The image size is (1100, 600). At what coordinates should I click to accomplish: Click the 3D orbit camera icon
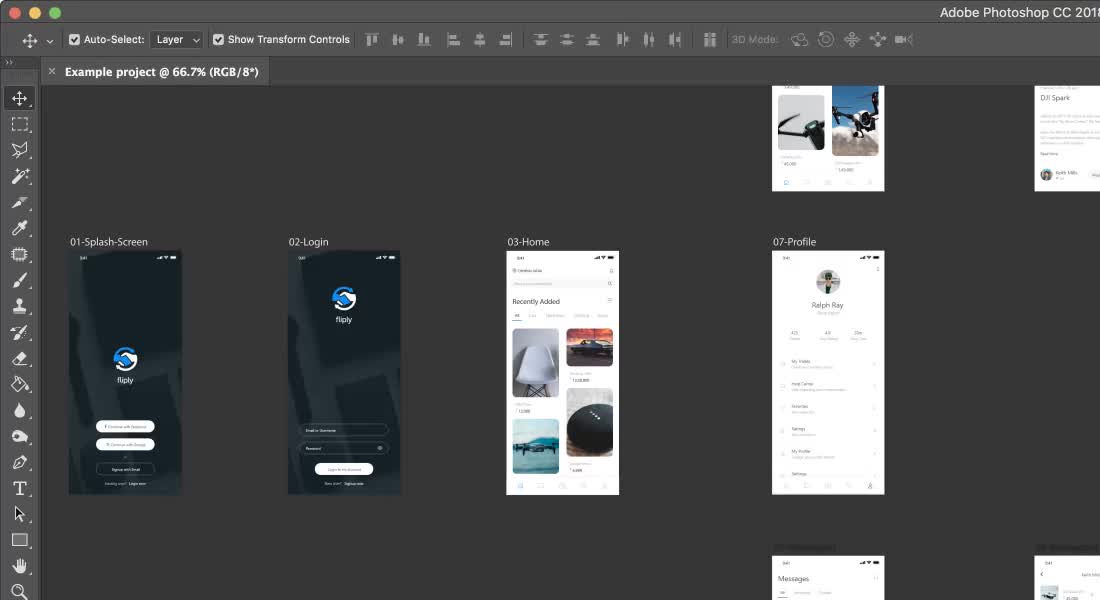click(799, 39)
